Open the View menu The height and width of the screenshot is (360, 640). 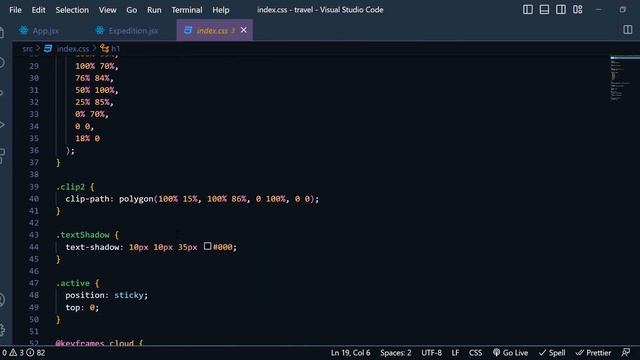click(x=107, y=10)
